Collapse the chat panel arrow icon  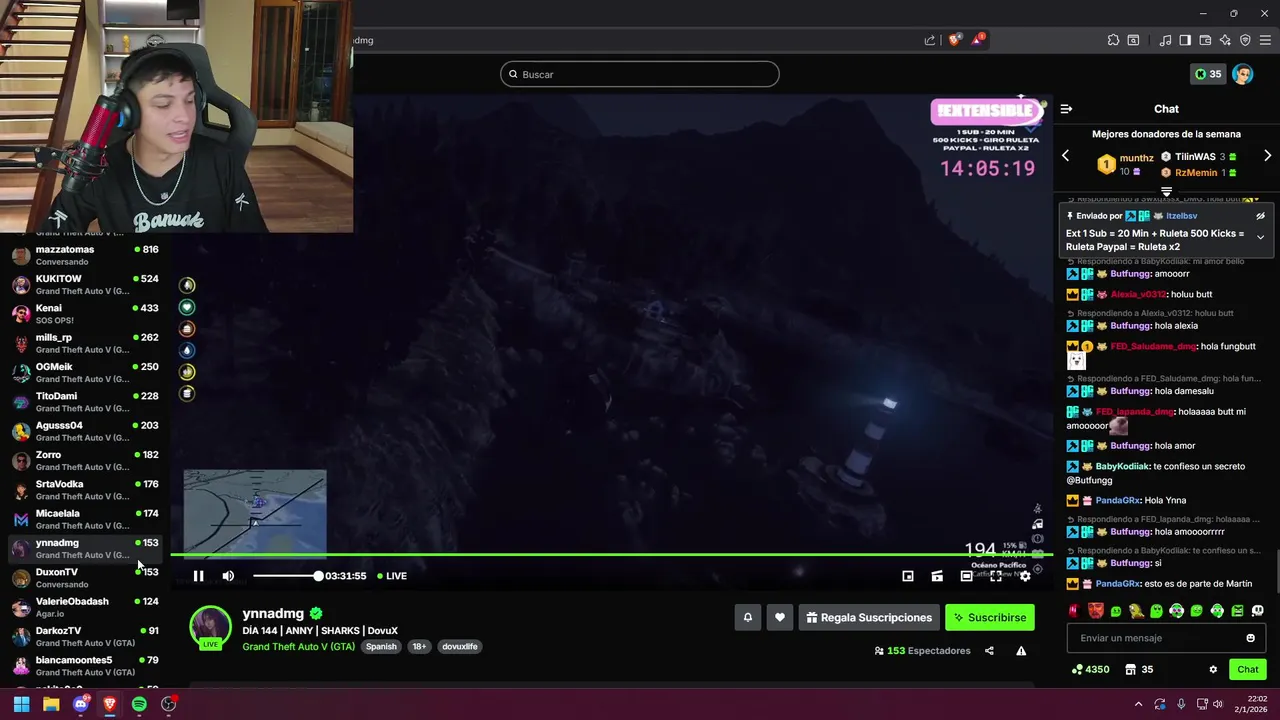(x=1066, y=109)
